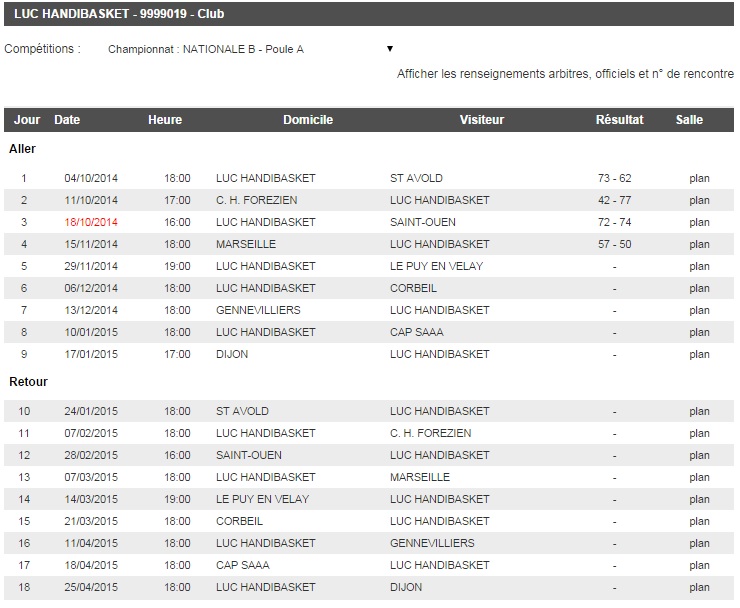740x608 pixels.
Task: Open the Compétitions championship dropdown
Action: 251,49
